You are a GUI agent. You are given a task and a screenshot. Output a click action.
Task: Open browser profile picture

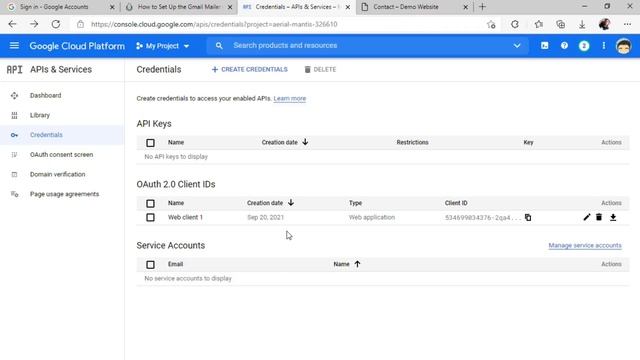point(604,24)
